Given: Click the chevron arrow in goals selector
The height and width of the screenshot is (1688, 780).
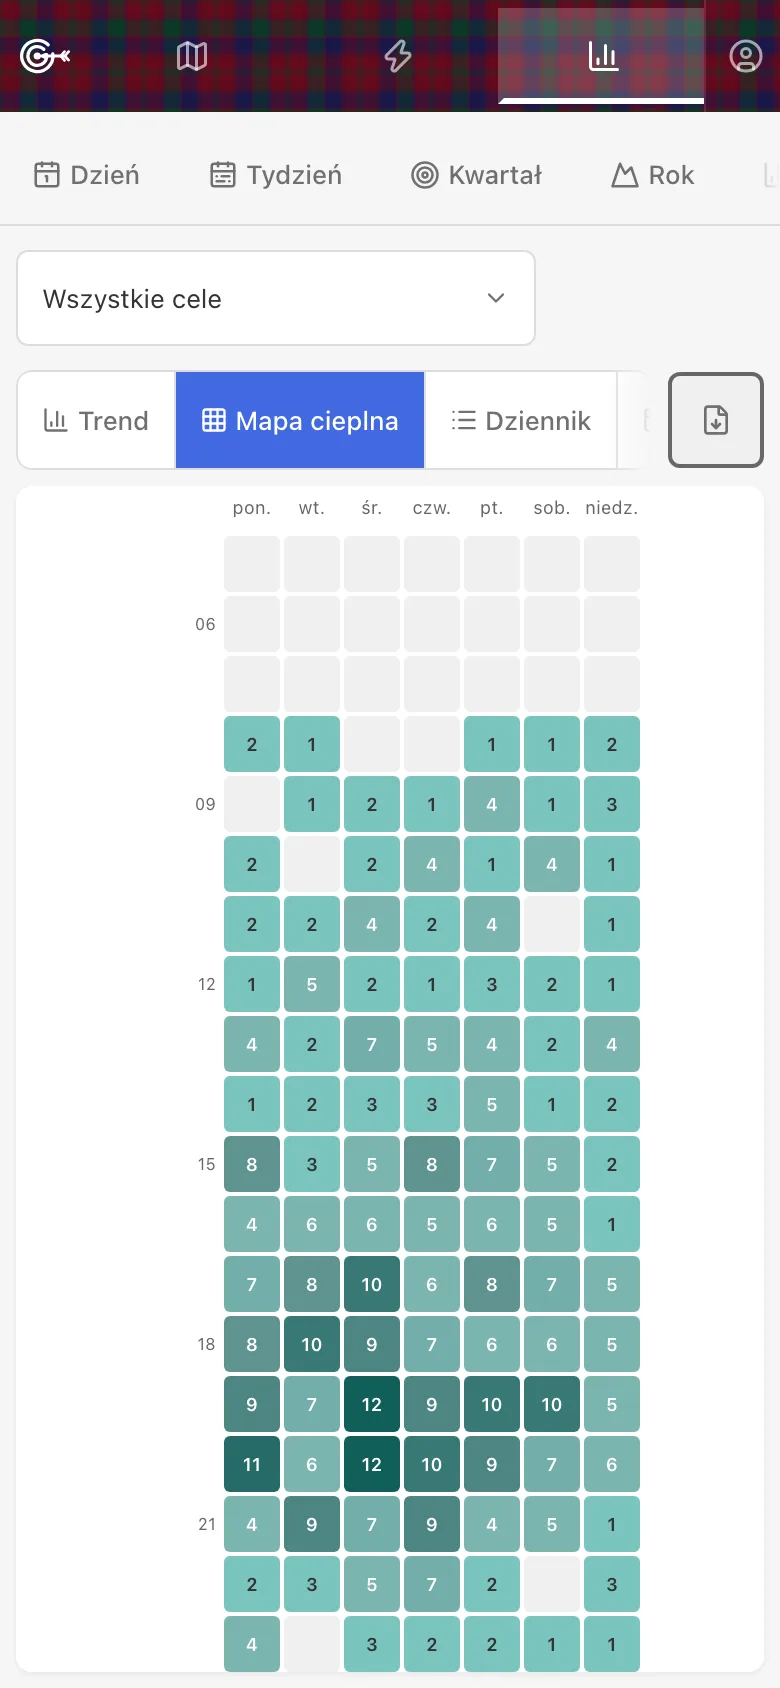Looking at the screenshot, I should [x=496, y=298].
